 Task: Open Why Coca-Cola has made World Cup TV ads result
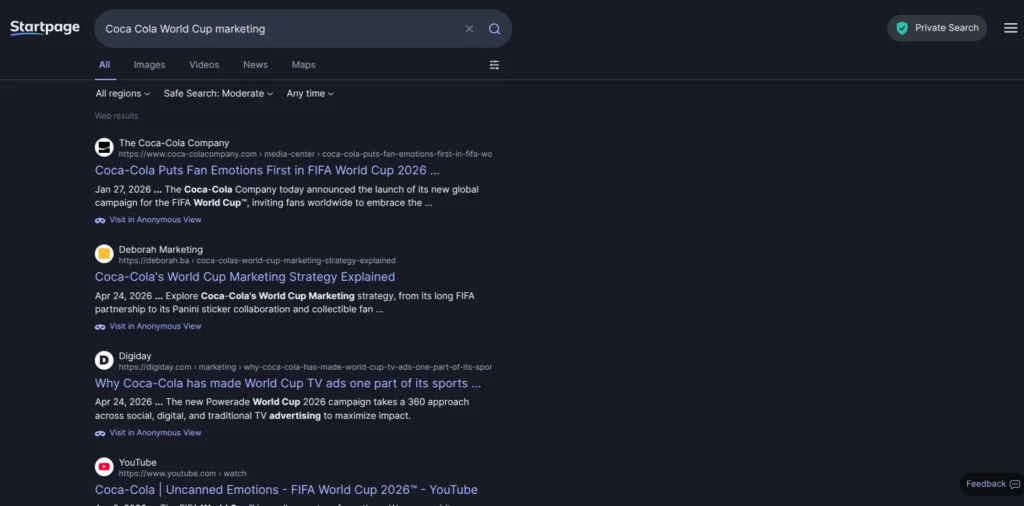click(x=288, y=383)
